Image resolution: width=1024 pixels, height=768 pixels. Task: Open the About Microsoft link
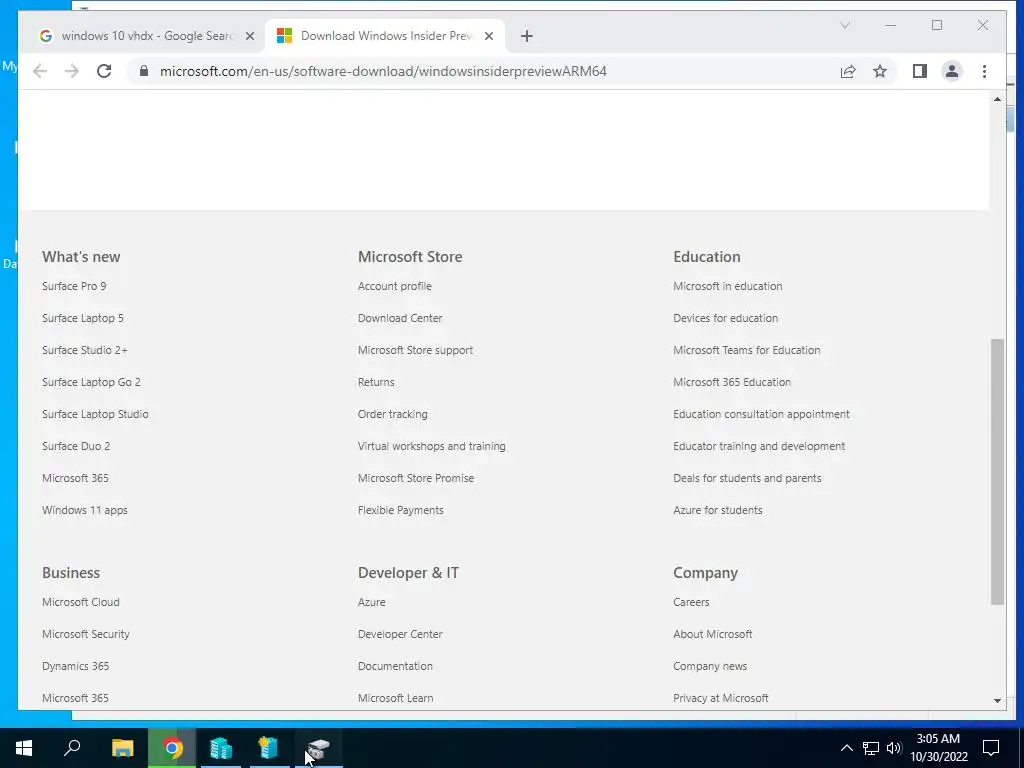coord(712,634)
